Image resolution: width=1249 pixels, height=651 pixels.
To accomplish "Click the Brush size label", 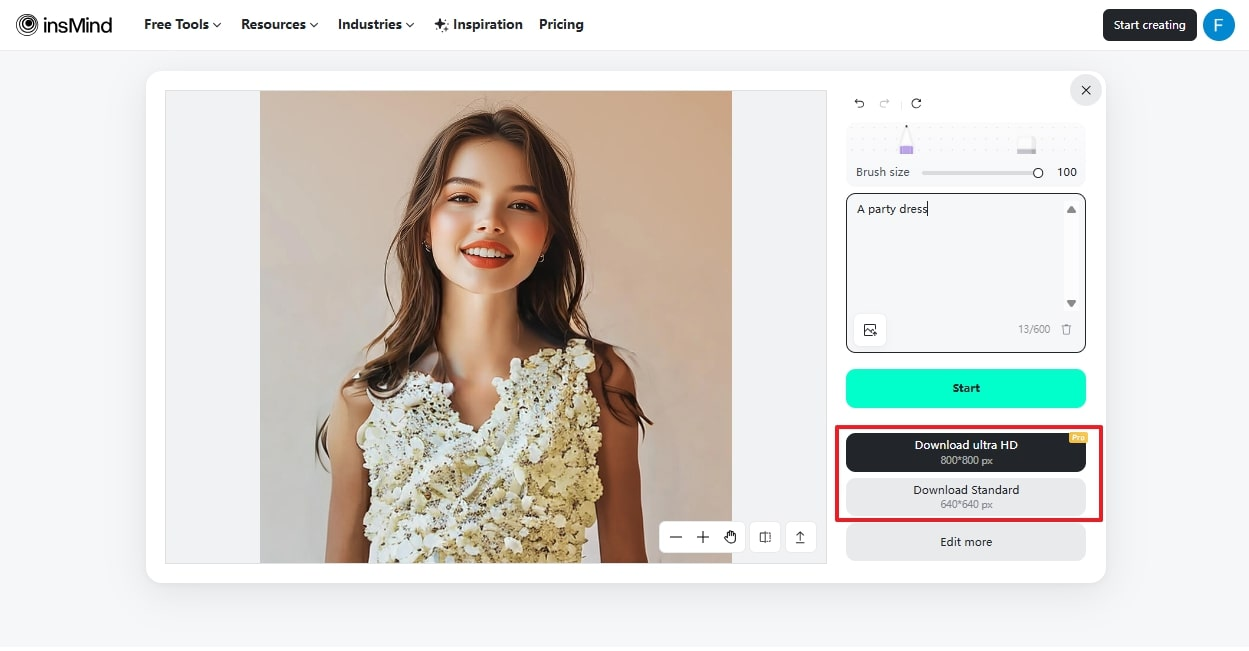I will 883,173.
